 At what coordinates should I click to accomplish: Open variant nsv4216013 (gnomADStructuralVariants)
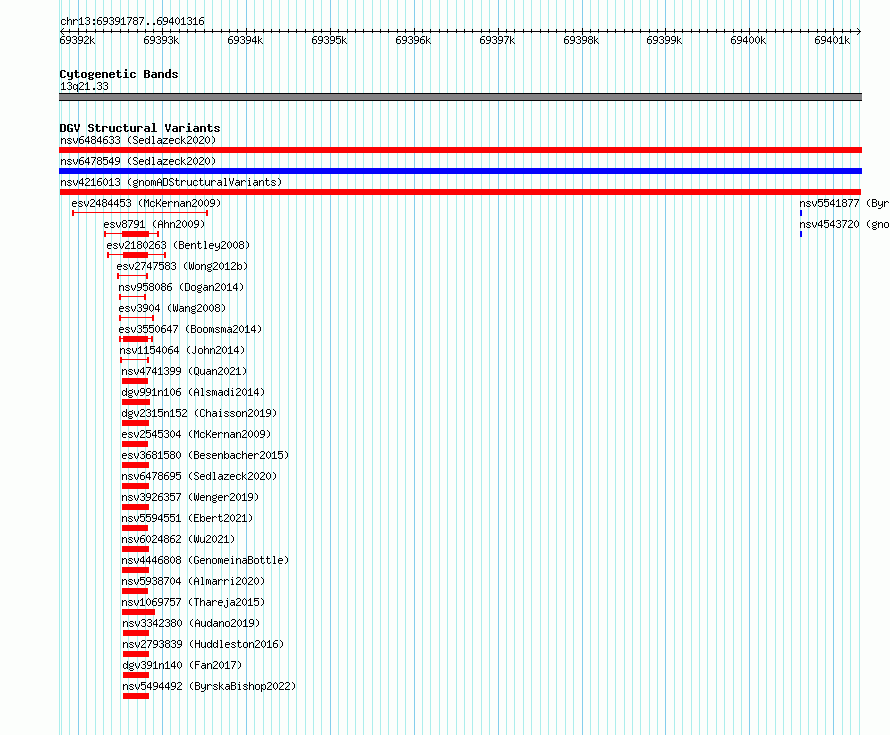pyautogui.click(x=171, y=182)
